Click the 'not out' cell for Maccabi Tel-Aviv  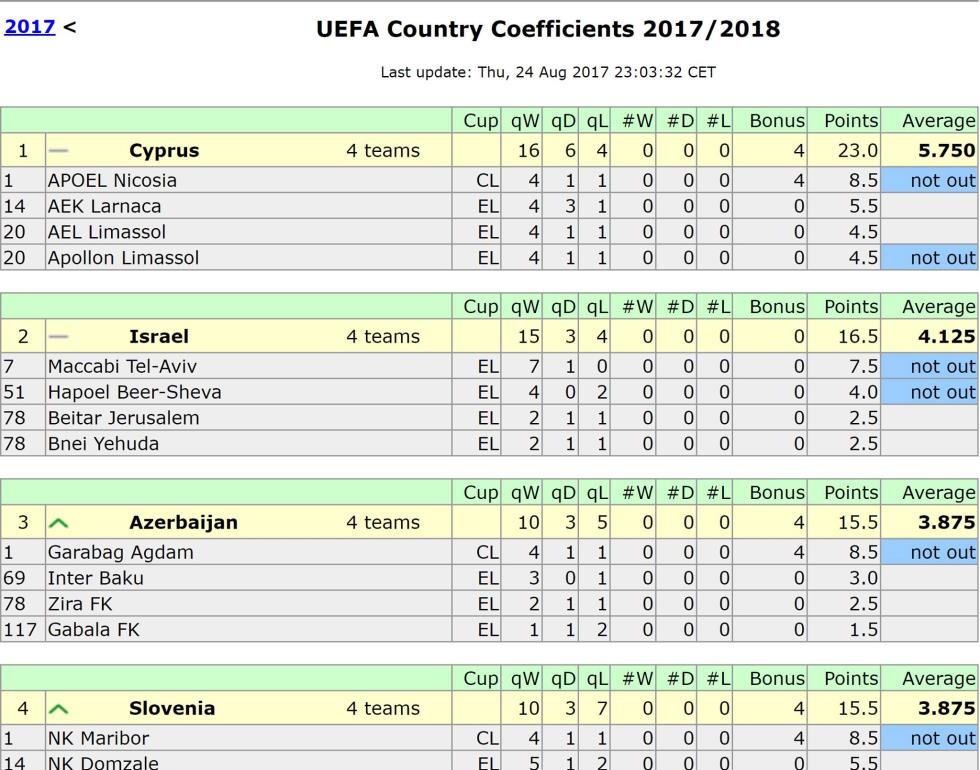(929, 366)
